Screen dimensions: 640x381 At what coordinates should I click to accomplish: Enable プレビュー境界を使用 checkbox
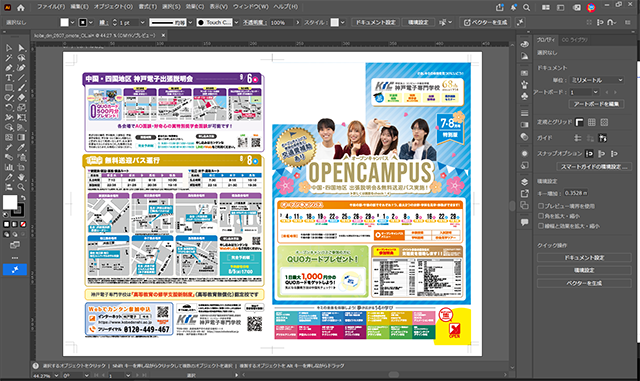point(541,206)
